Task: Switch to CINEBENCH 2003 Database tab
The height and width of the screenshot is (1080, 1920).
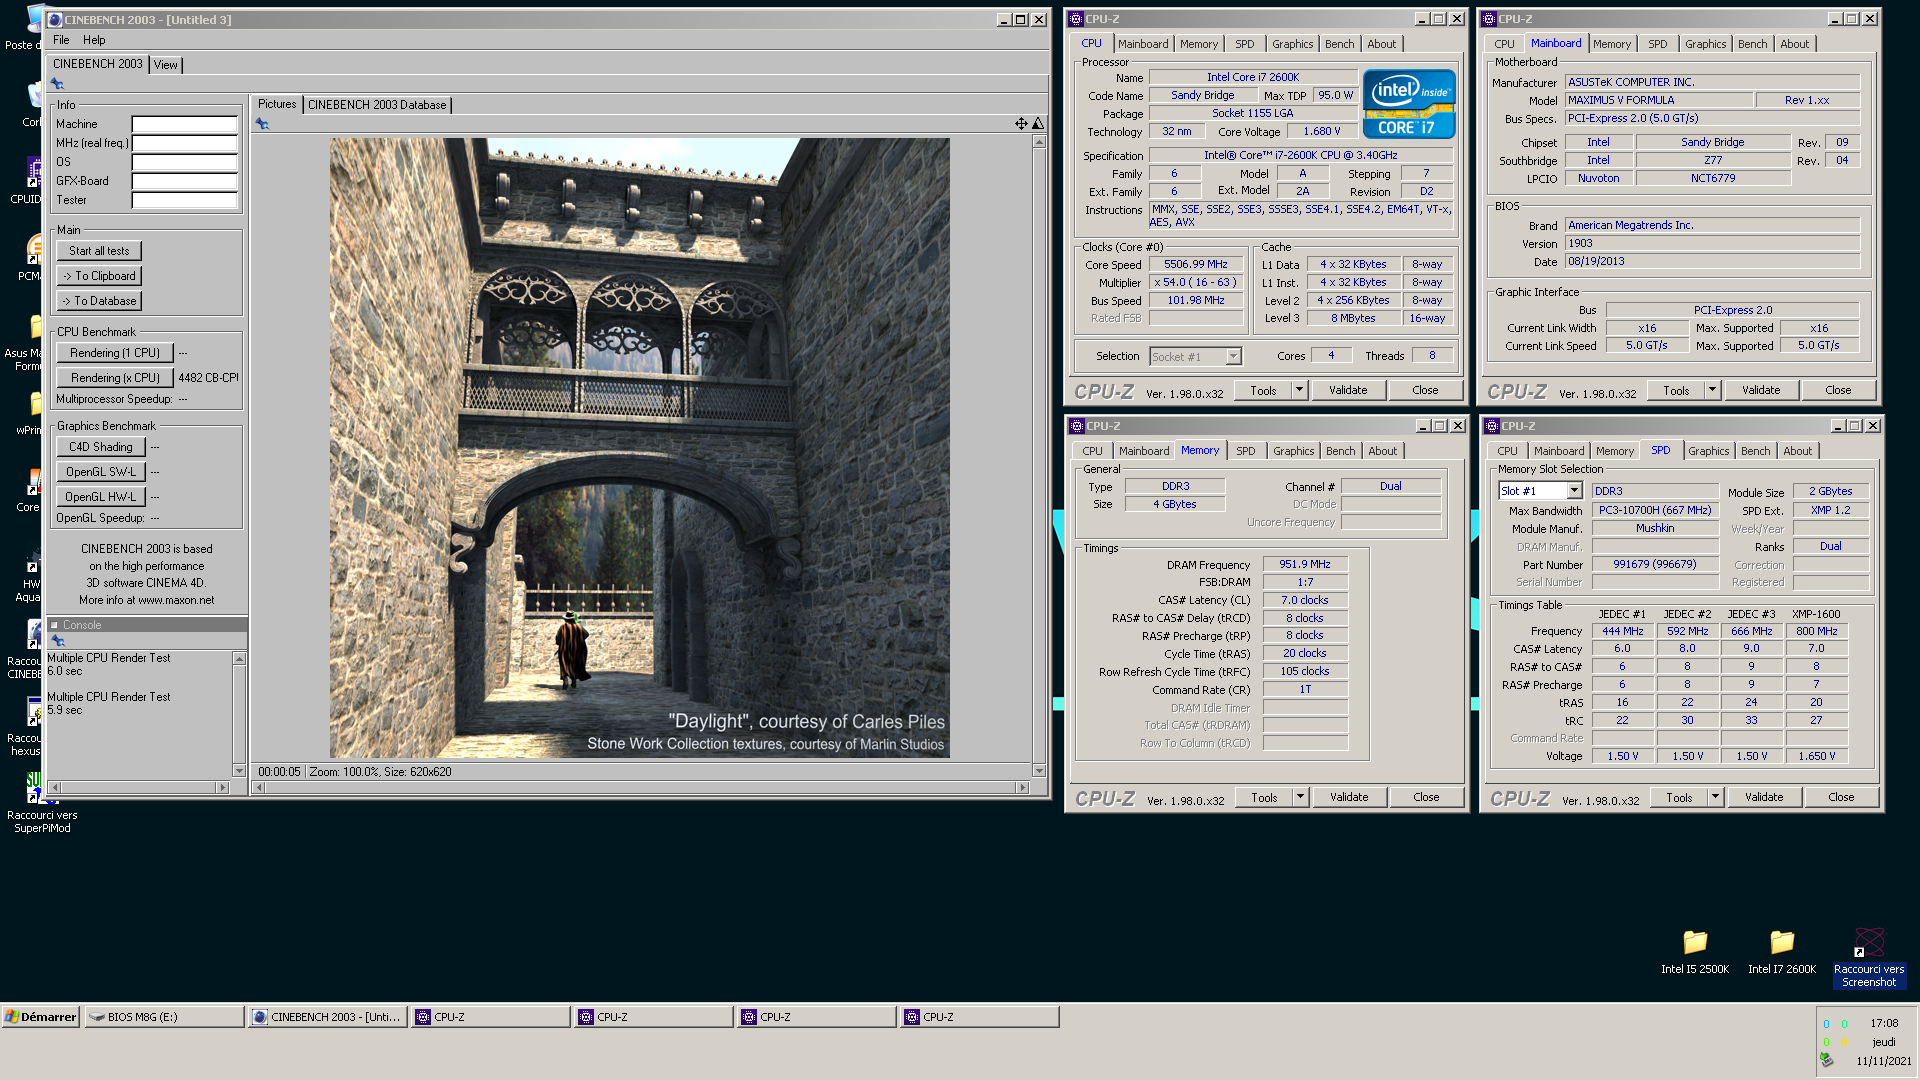Action: click(377, 105)
